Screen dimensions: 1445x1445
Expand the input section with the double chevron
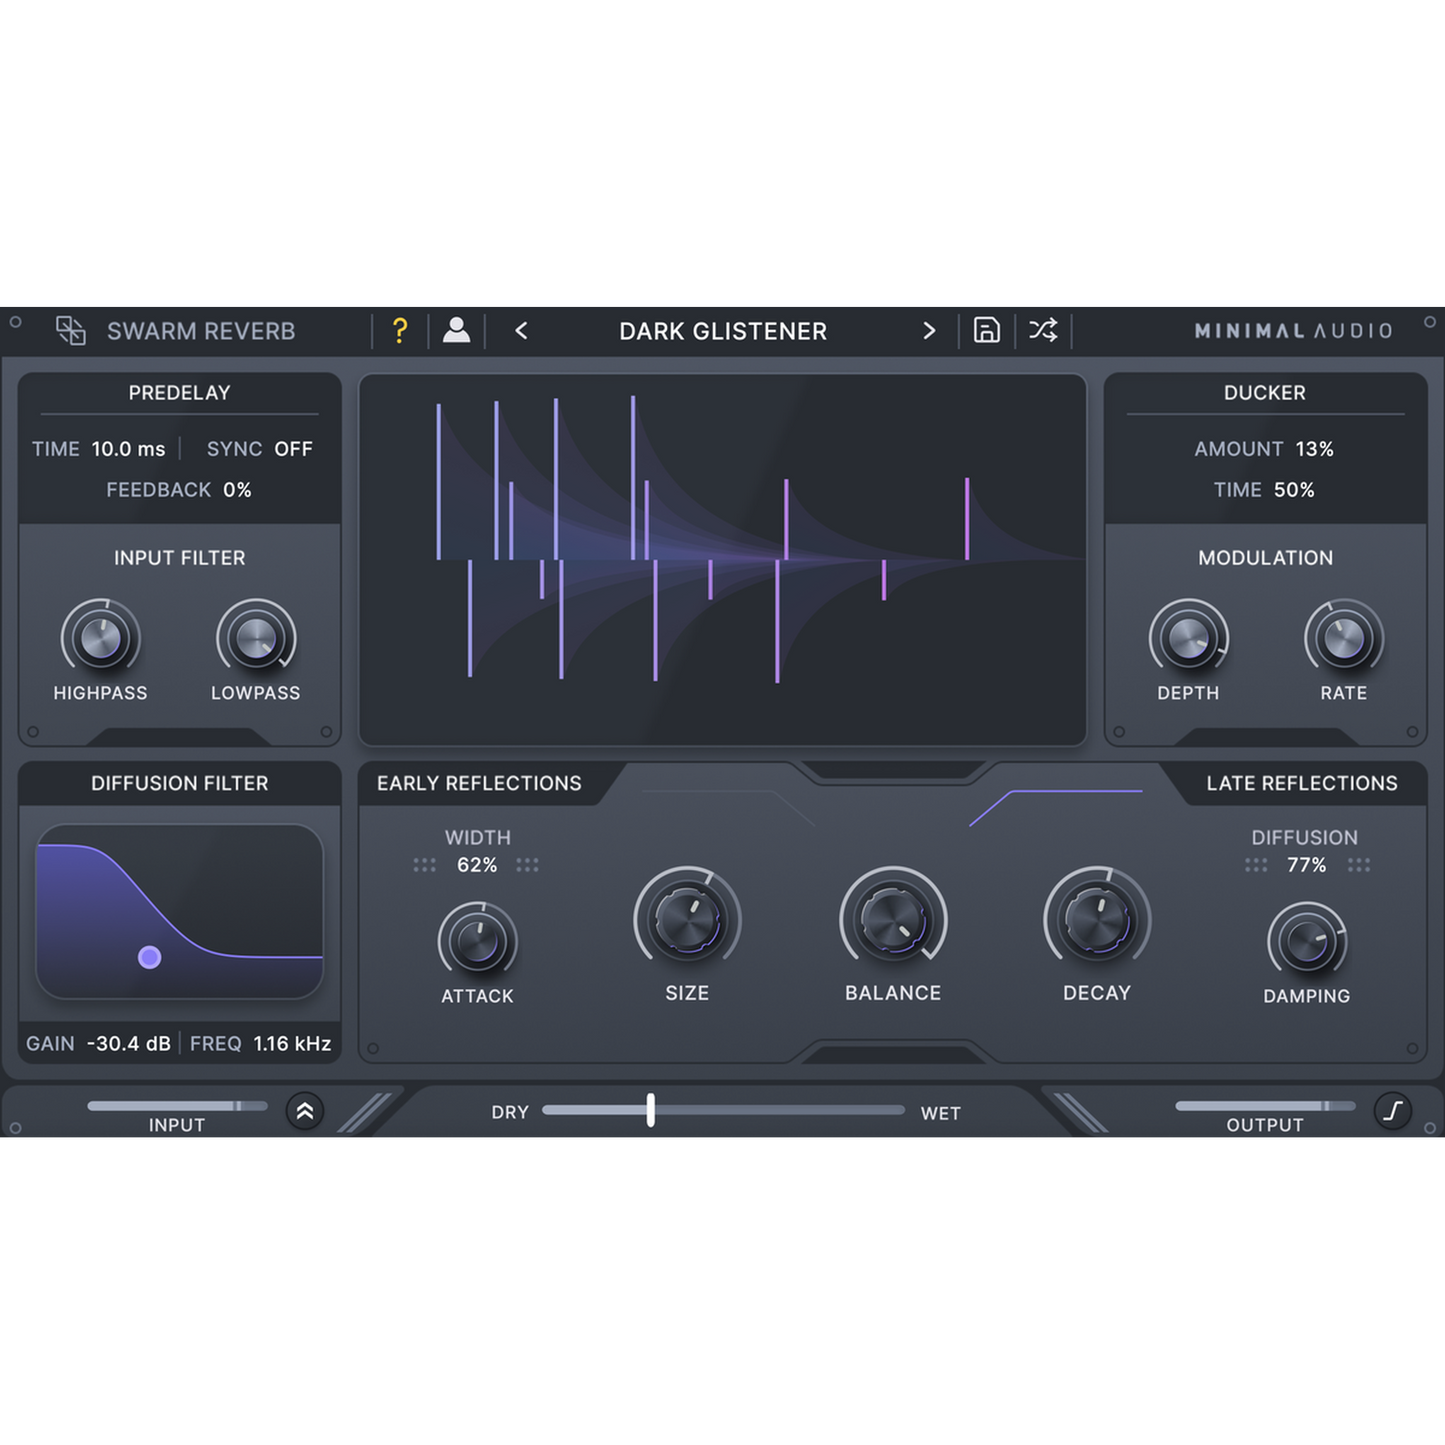[305, 1111]
